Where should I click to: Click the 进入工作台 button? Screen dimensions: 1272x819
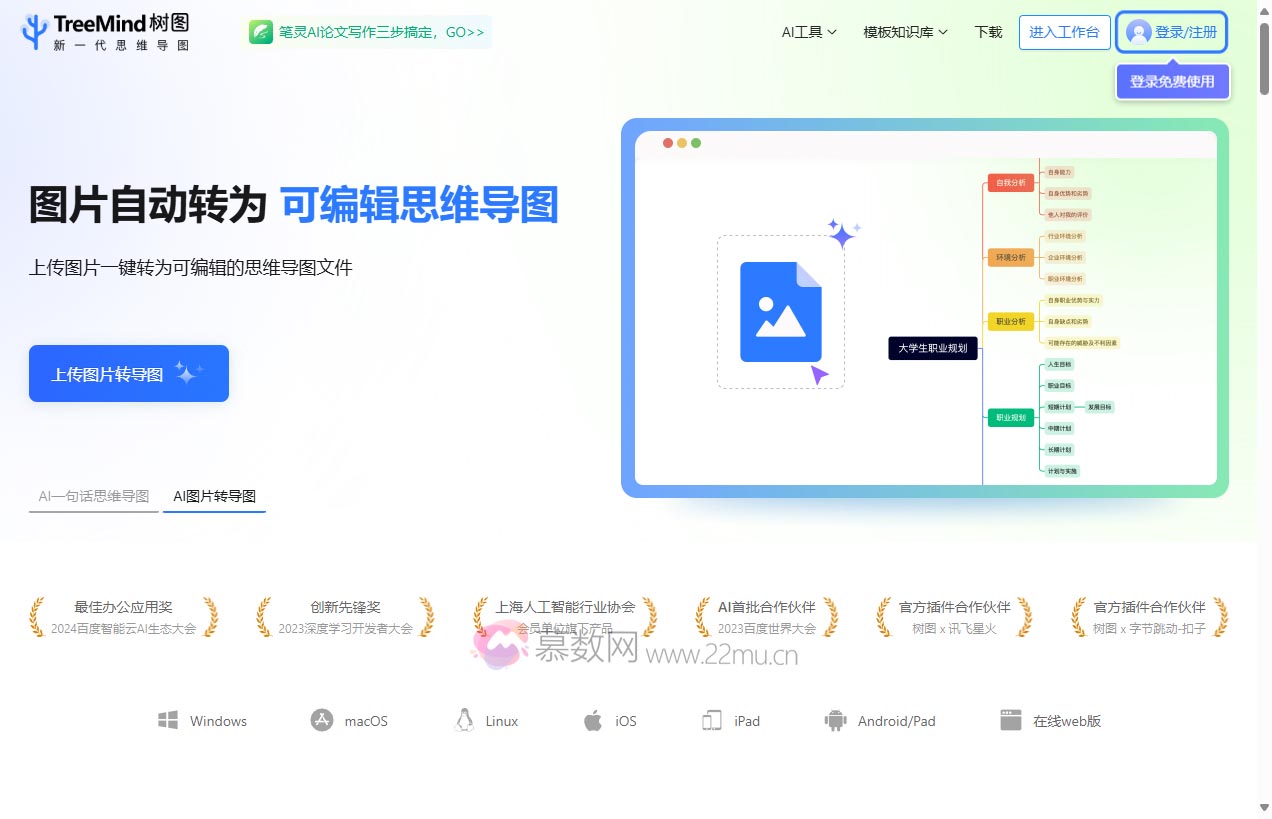click(1064, 31)
